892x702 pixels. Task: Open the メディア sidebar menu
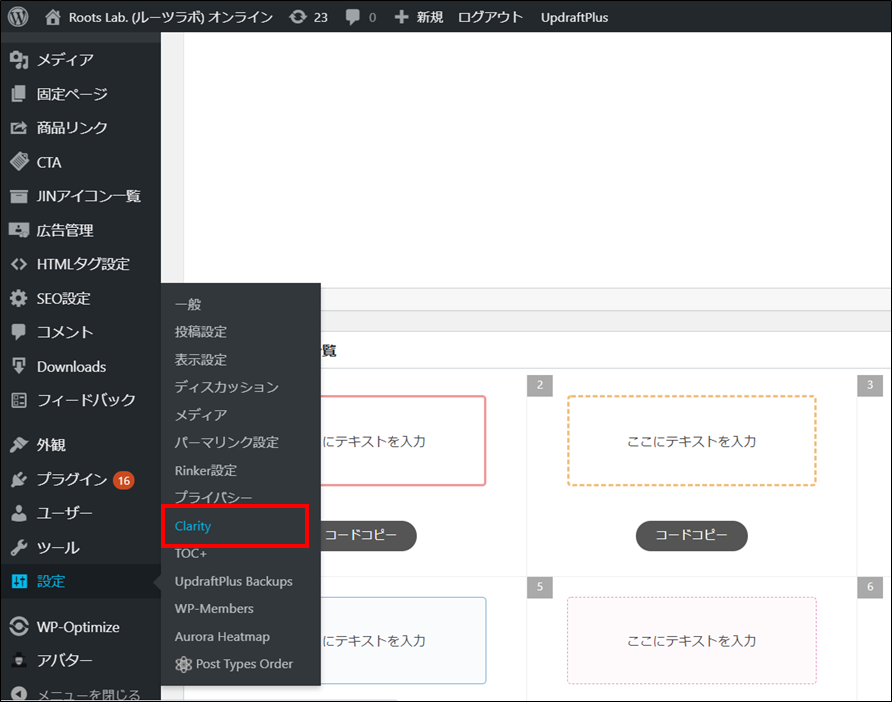coord(64,60)
